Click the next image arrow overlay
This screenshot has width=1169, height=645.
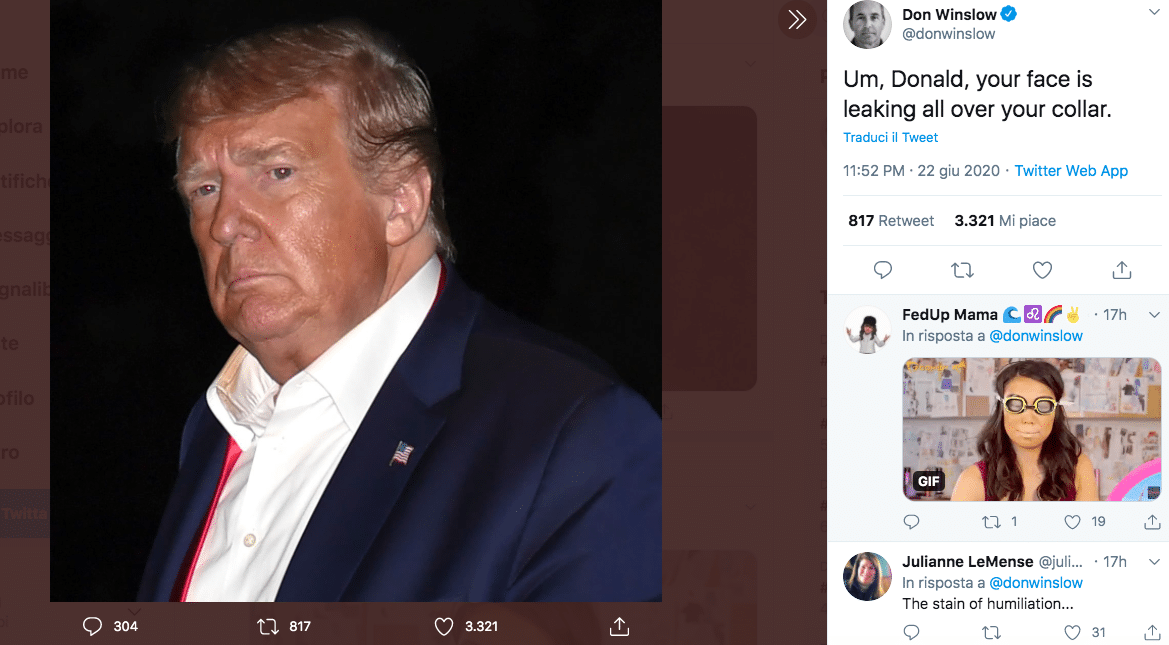[796, 19]
